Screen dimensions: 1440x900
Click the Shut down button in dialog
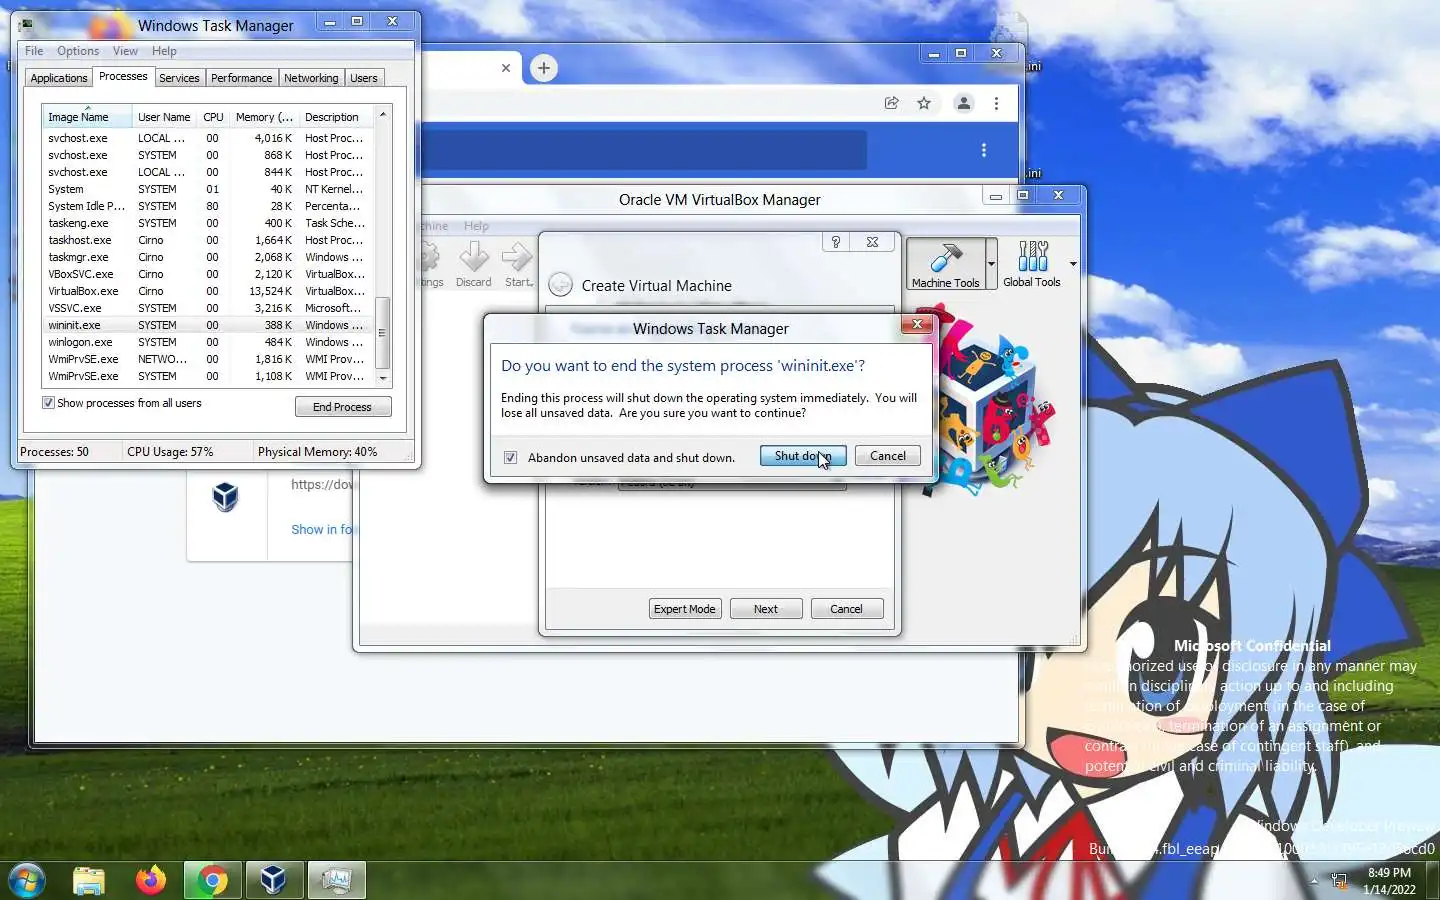click(x=803, y=456)
